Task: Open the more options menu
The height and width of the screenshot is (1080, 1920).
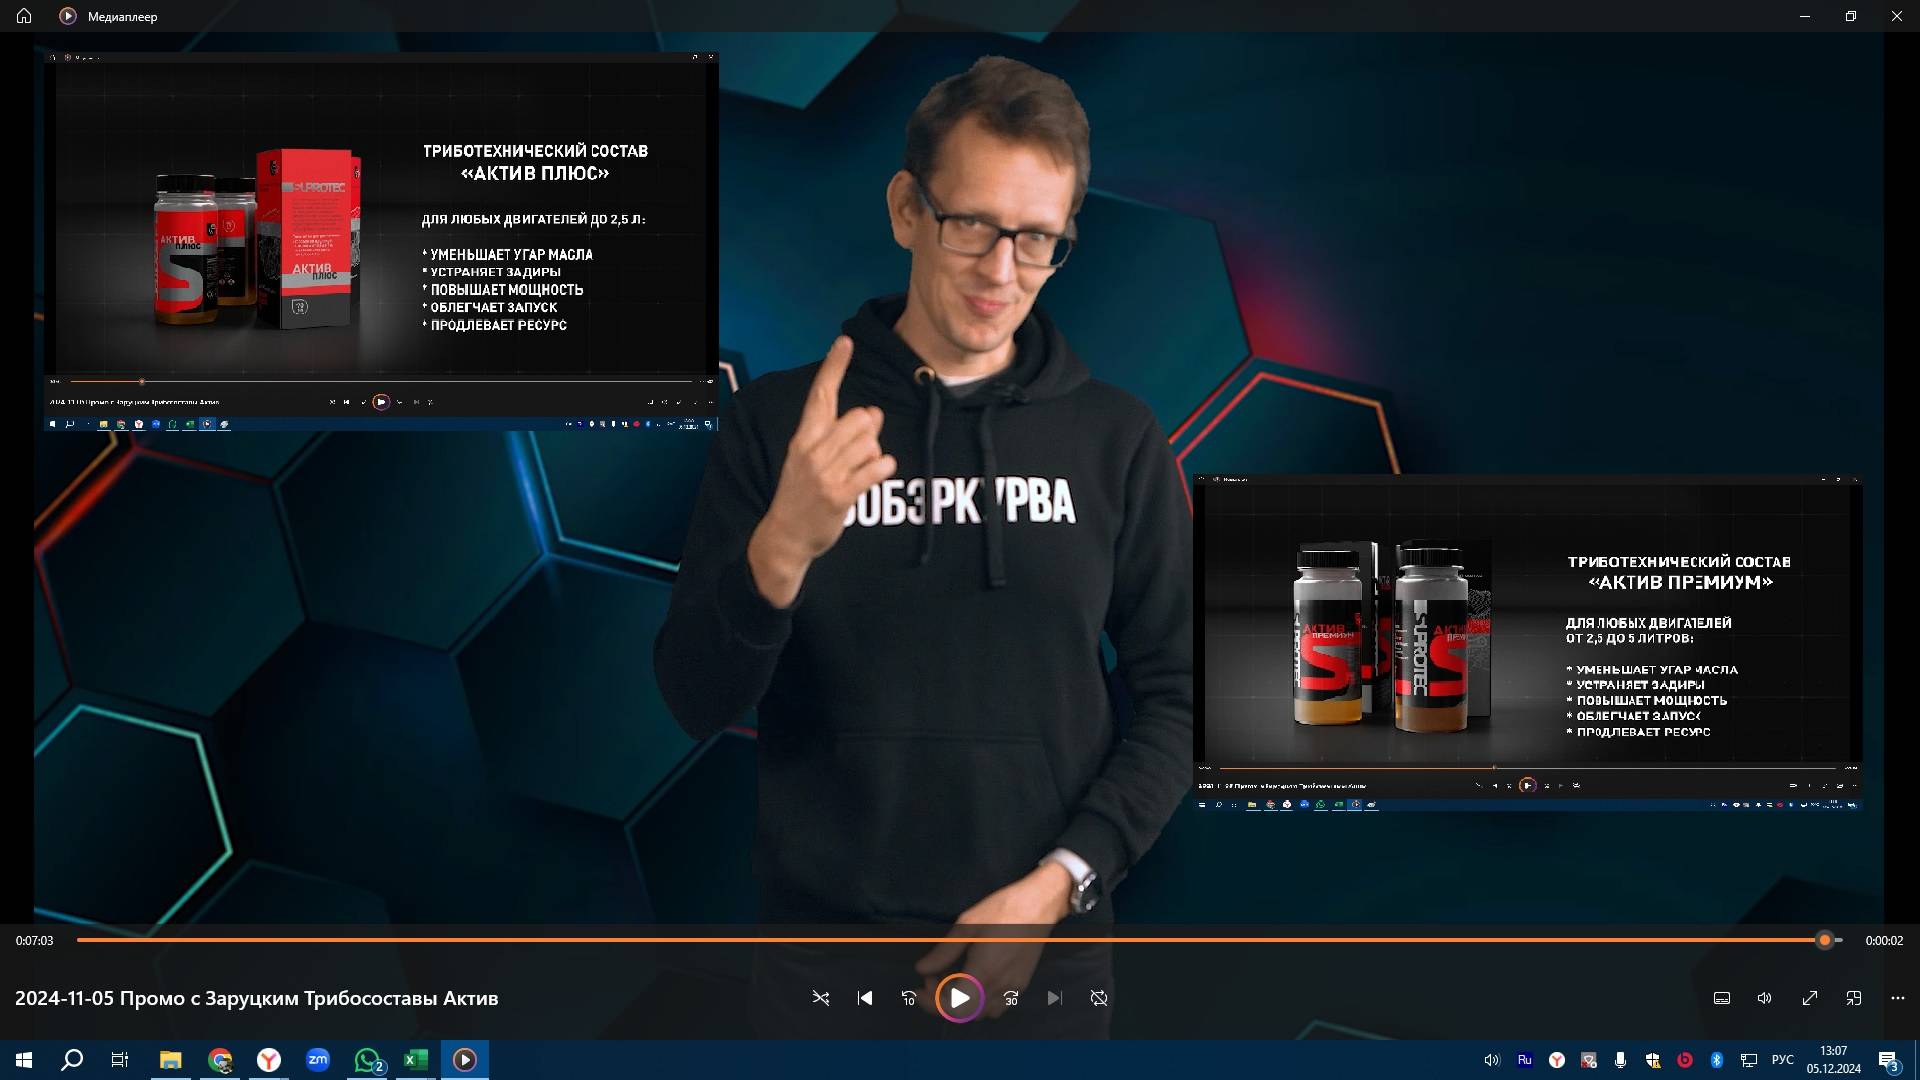Action: 1898,998
